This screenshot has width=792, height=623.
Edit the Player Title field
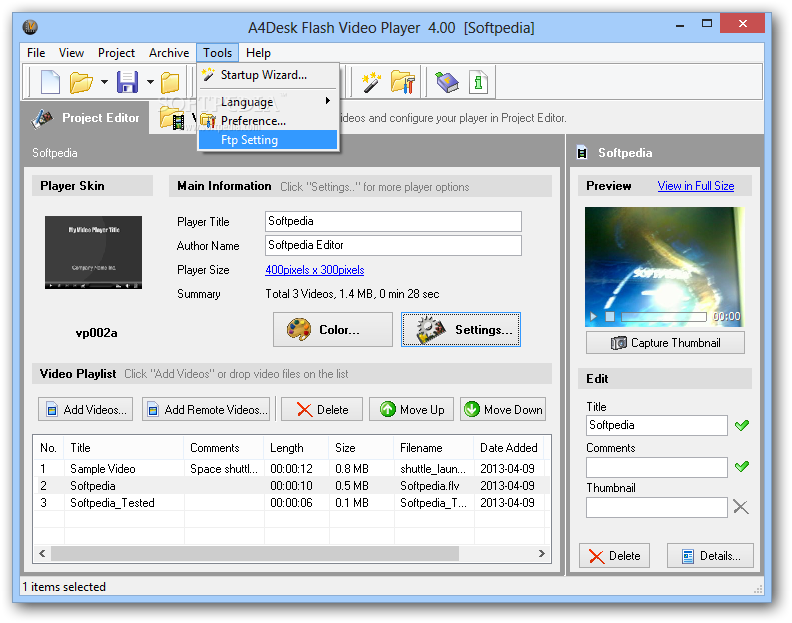(393, 221)
